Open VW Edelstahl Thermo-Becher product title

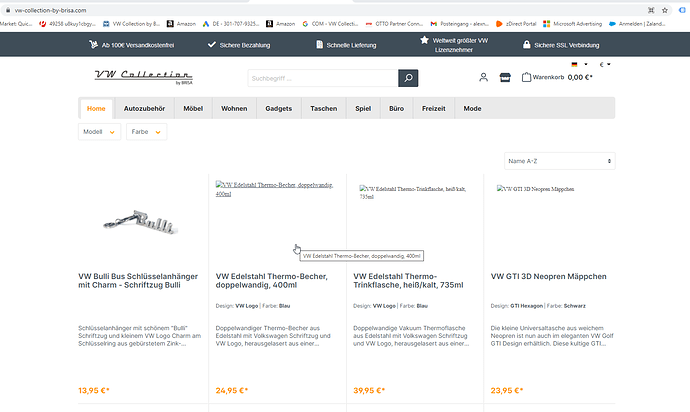[272, 280]
